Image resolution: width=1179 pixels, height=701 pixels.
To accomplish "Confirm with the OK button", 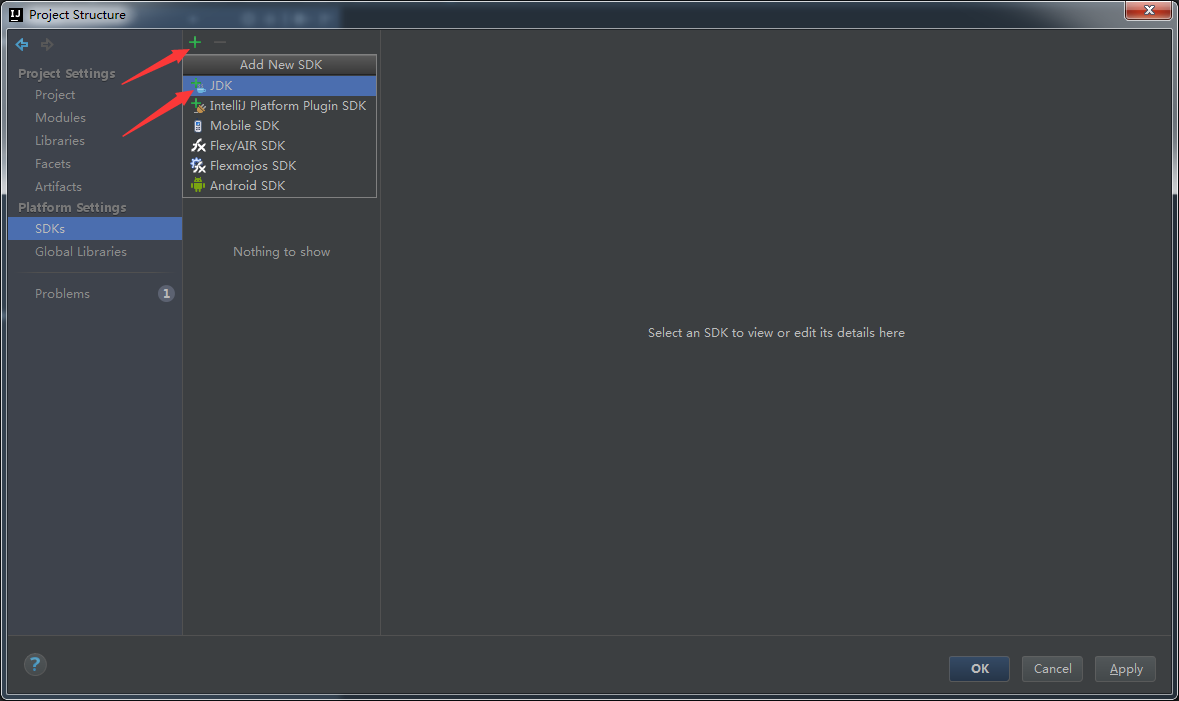I will (x=979, y=669).
